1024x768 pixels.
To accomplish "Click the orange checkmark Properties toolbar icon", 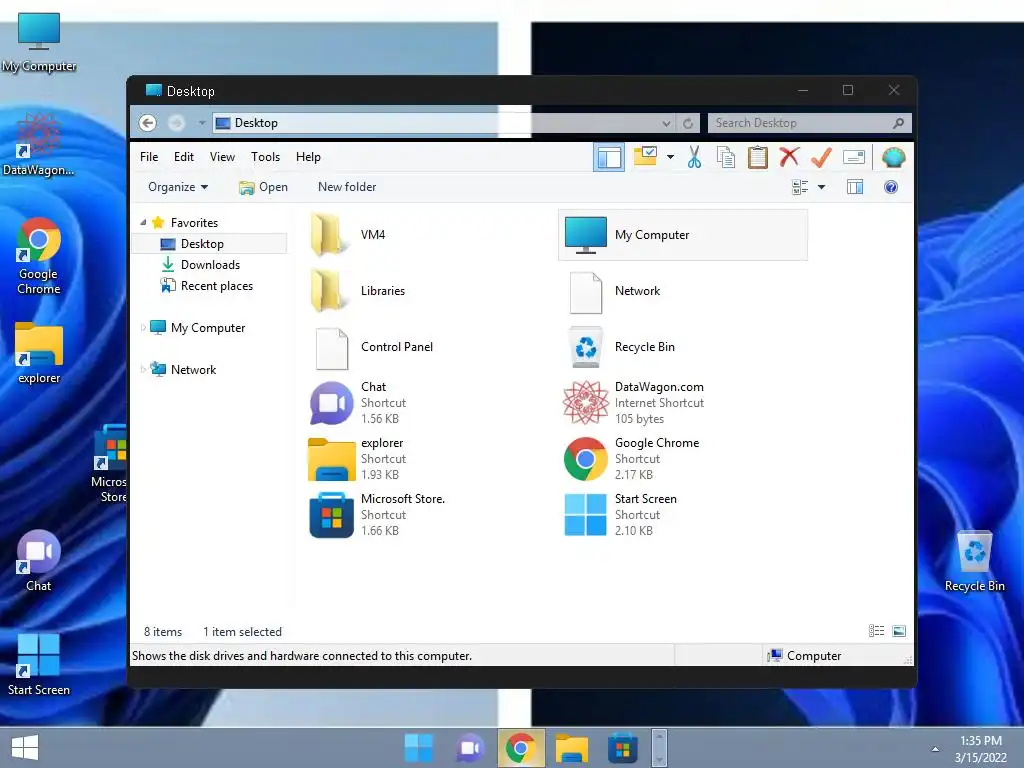I will pyautogui.click(x=821, y=157).
